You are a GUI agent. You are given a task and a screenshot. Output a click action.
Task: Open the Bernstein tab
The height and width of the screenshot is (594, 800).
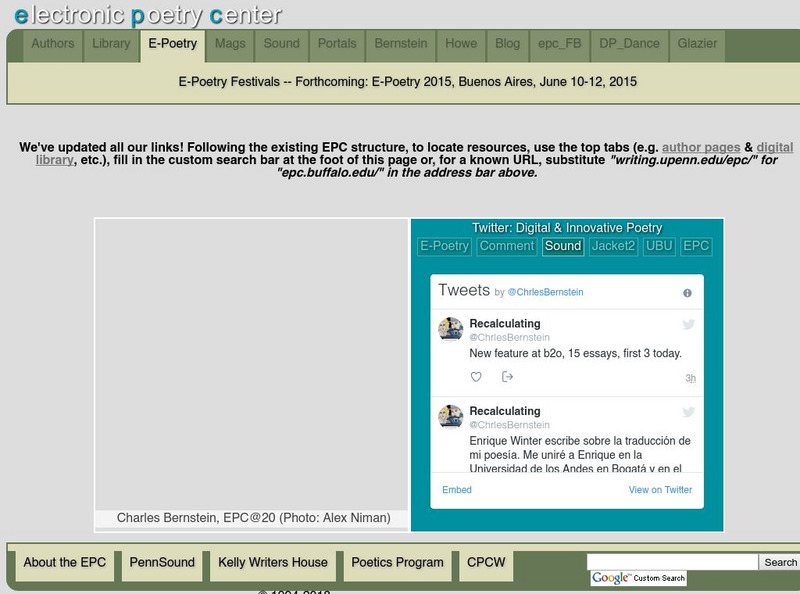tap(401, 44)
